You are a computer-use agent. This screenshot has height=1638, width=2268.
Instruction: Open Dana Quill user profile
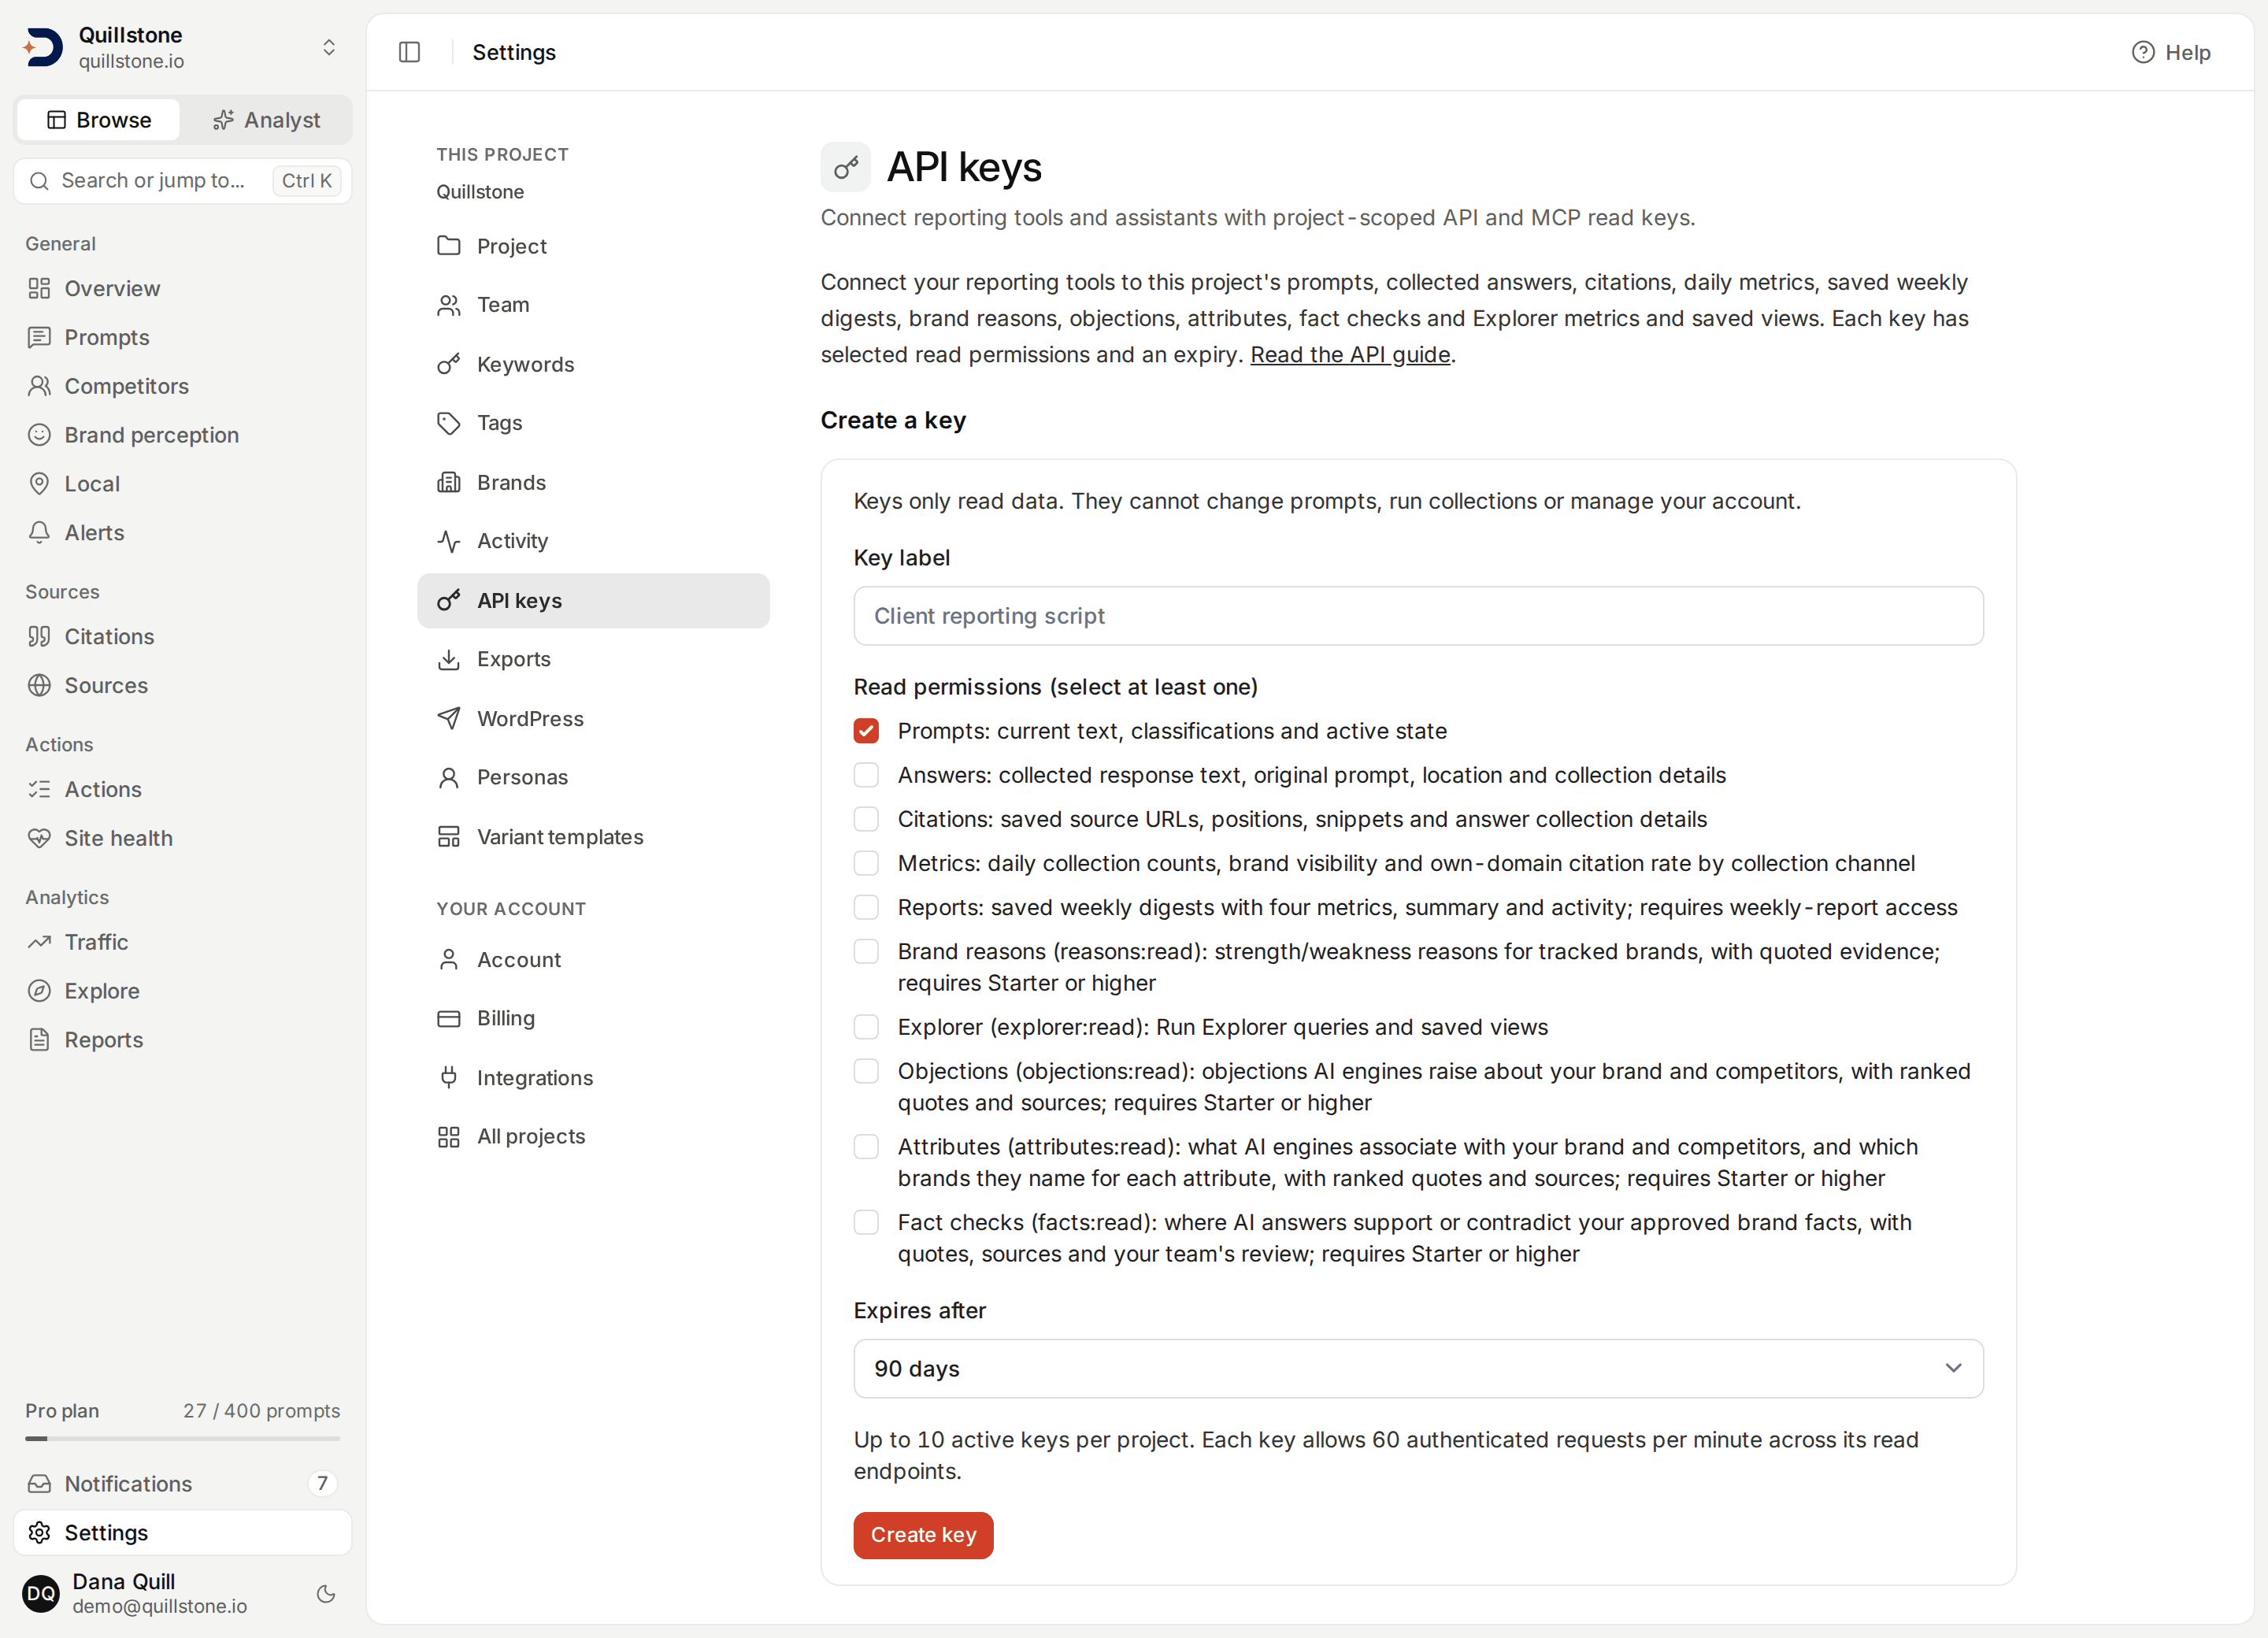tap(160, 1593)
